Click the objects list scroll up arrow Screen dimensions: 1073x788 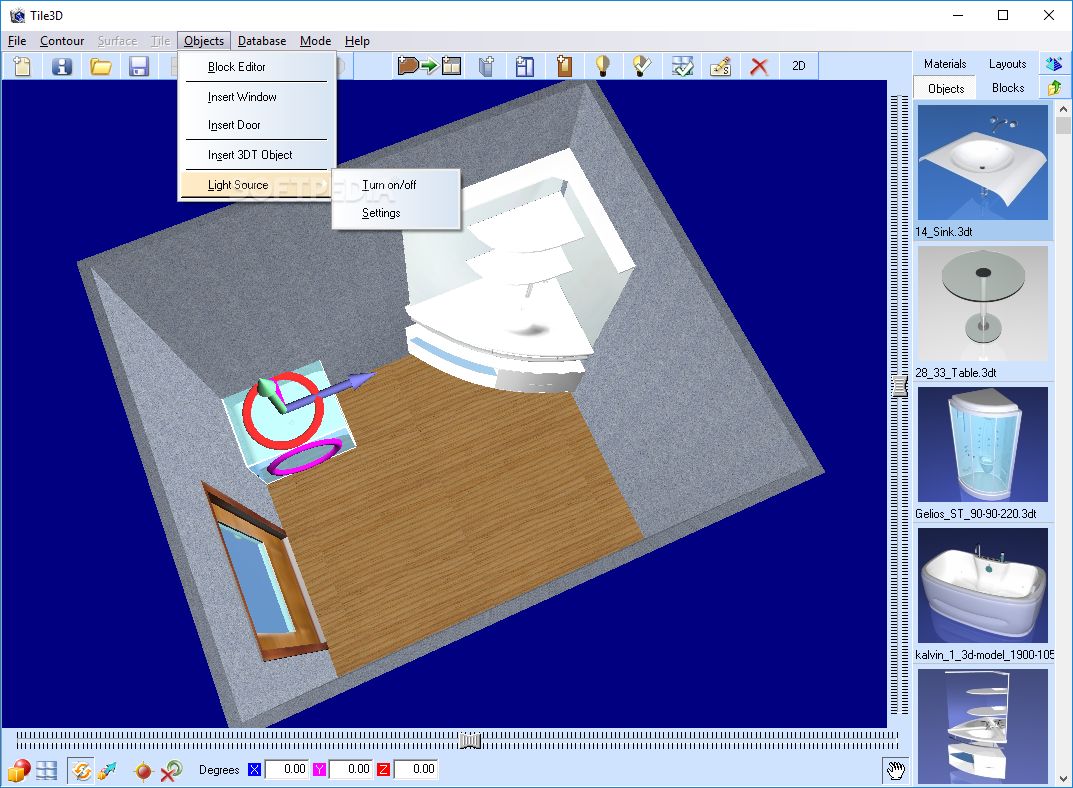click(1063, 109)
